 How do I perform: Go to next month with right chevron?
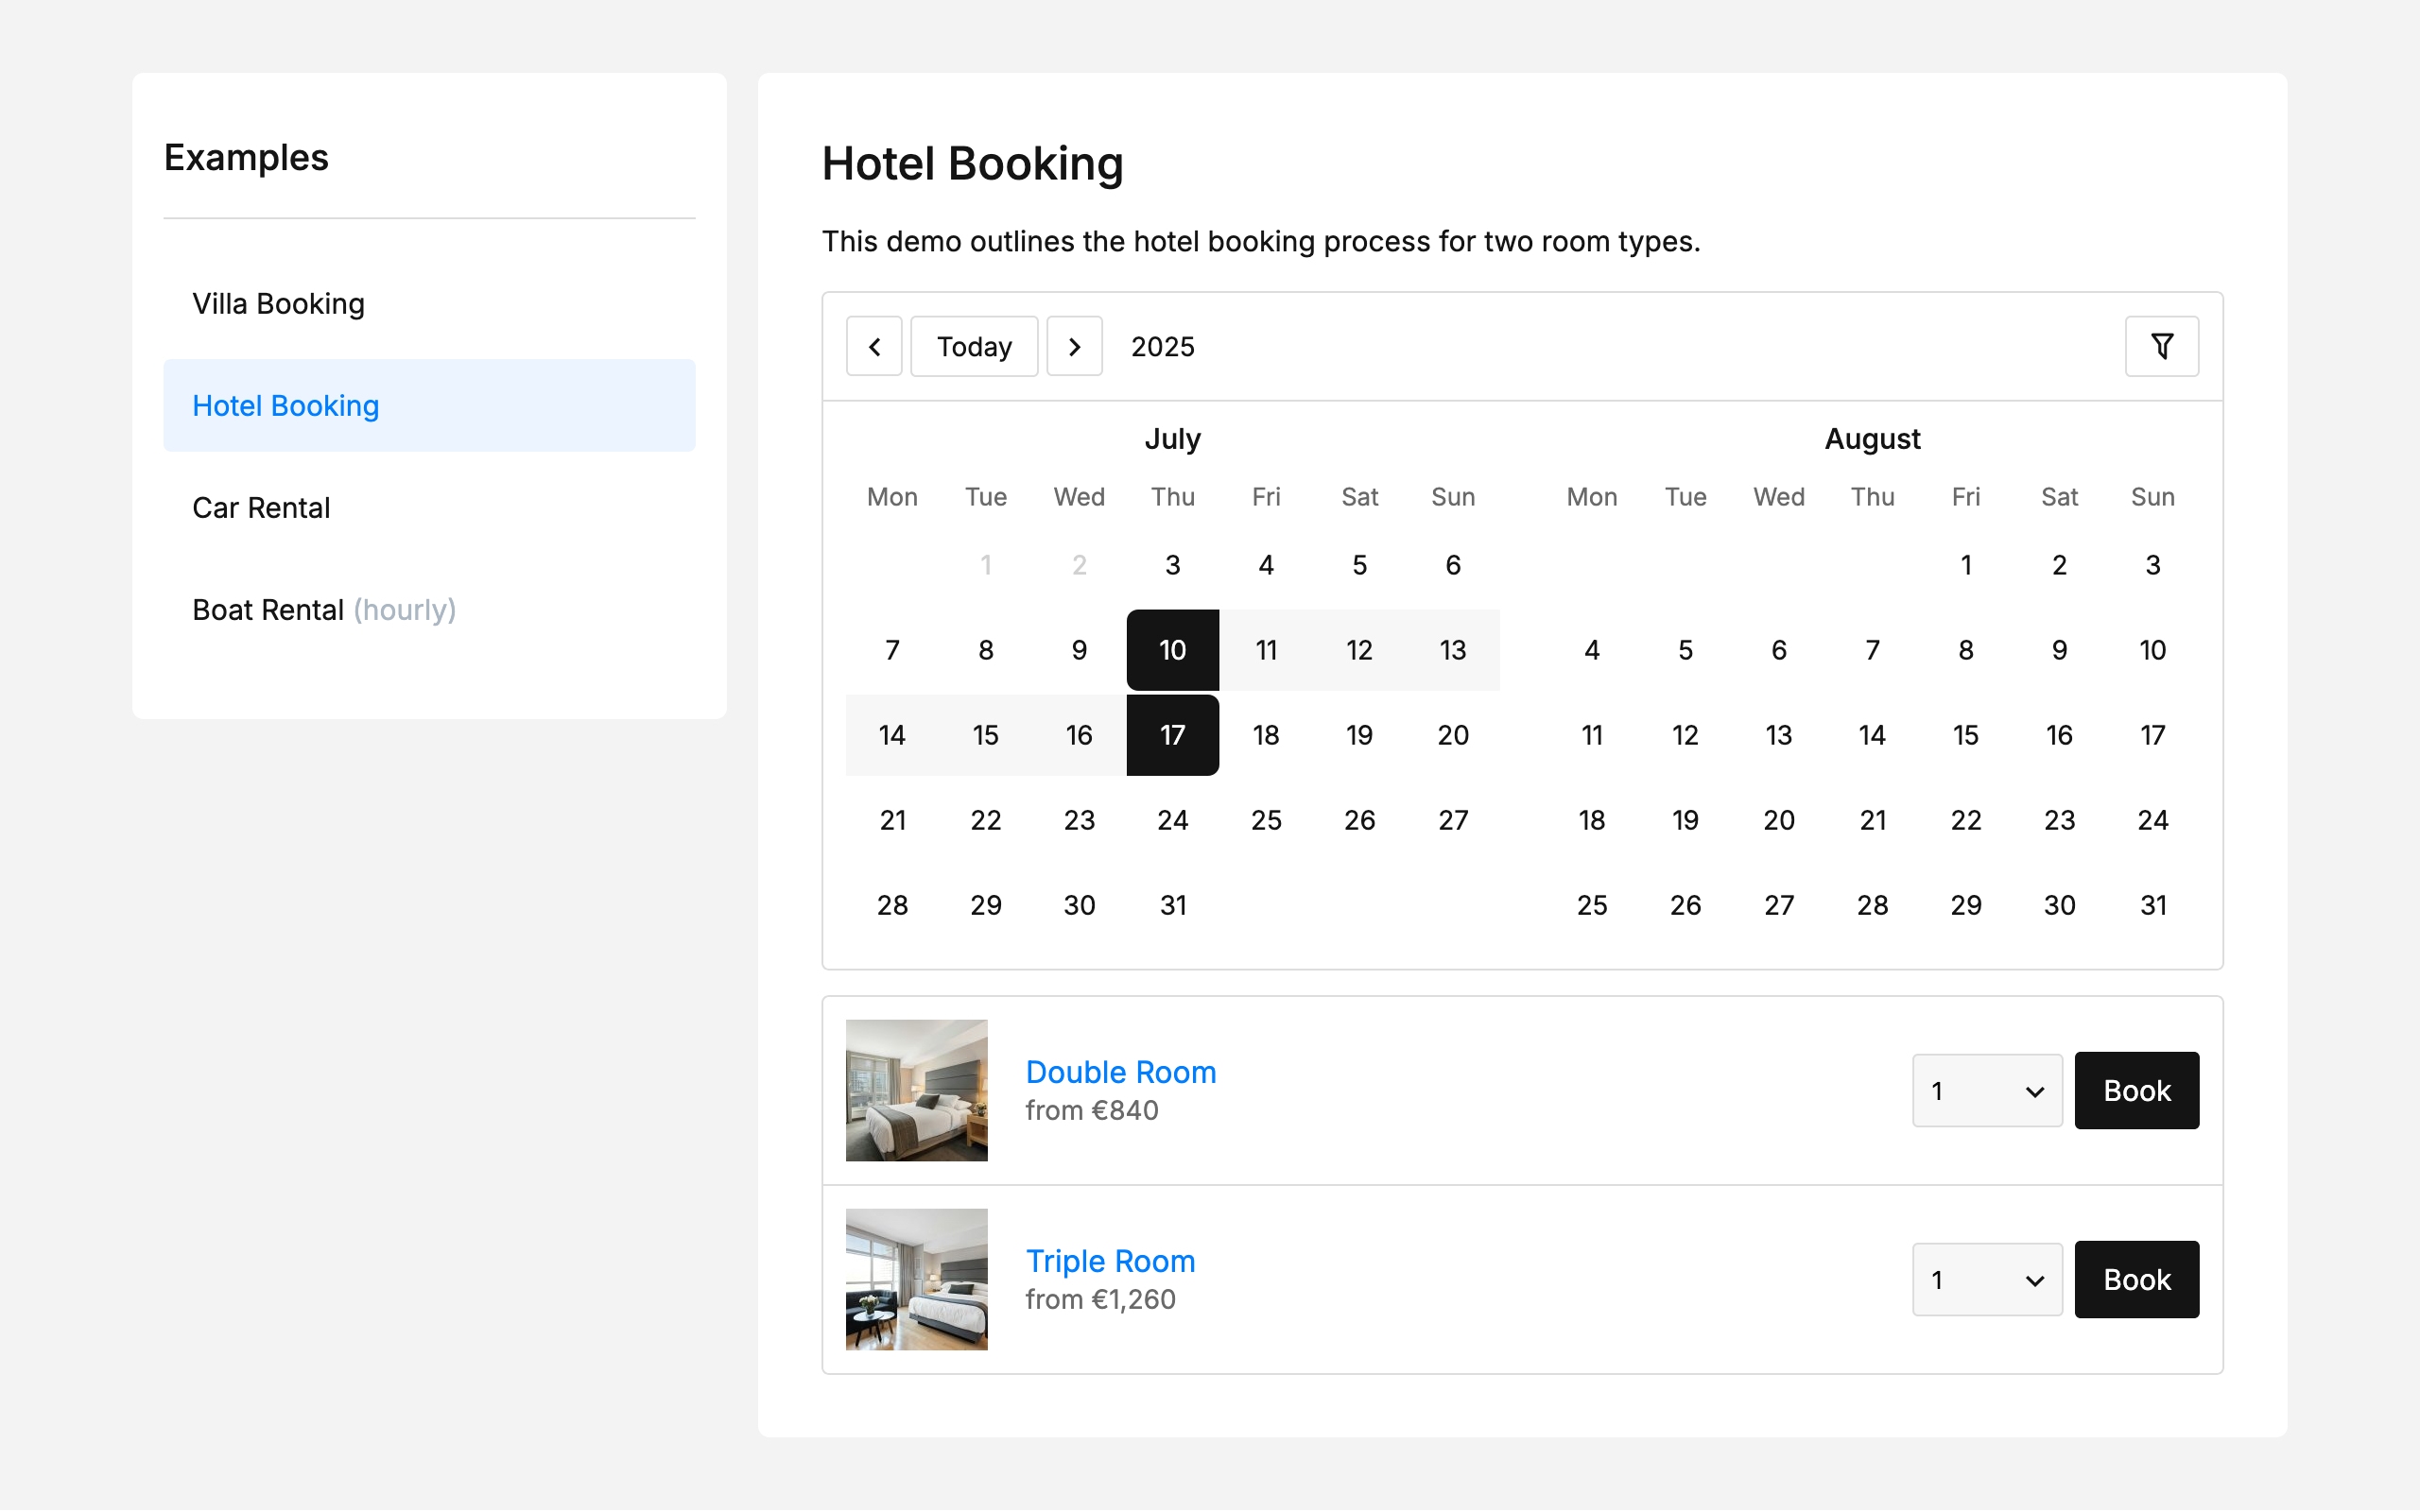1074,346
